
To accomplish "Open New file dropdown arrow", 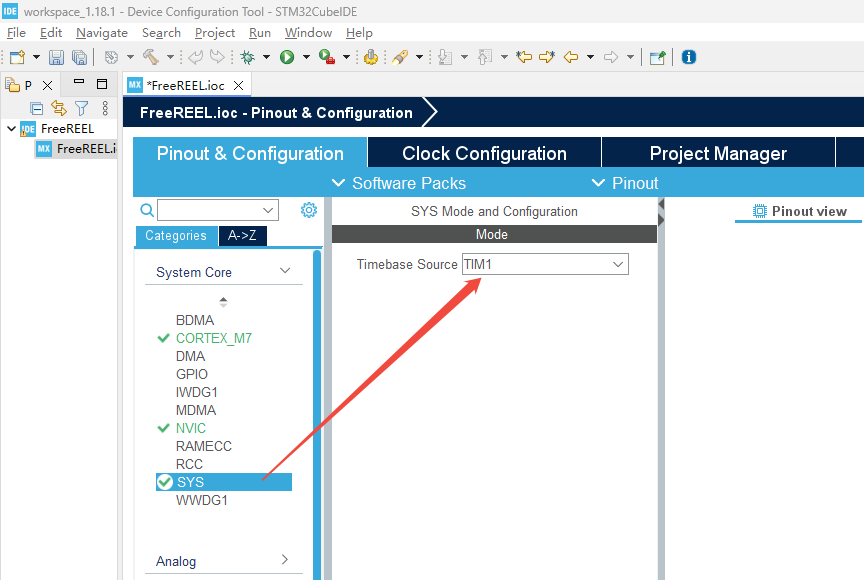I will coord(36,57).
